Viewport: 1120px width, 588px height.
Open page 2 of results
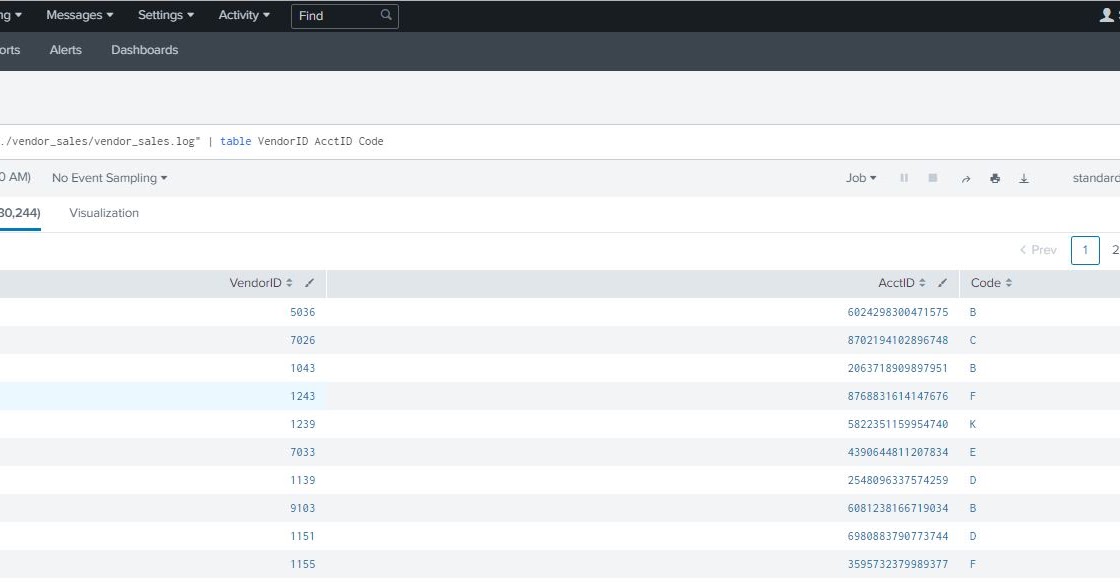(1115, 250)
